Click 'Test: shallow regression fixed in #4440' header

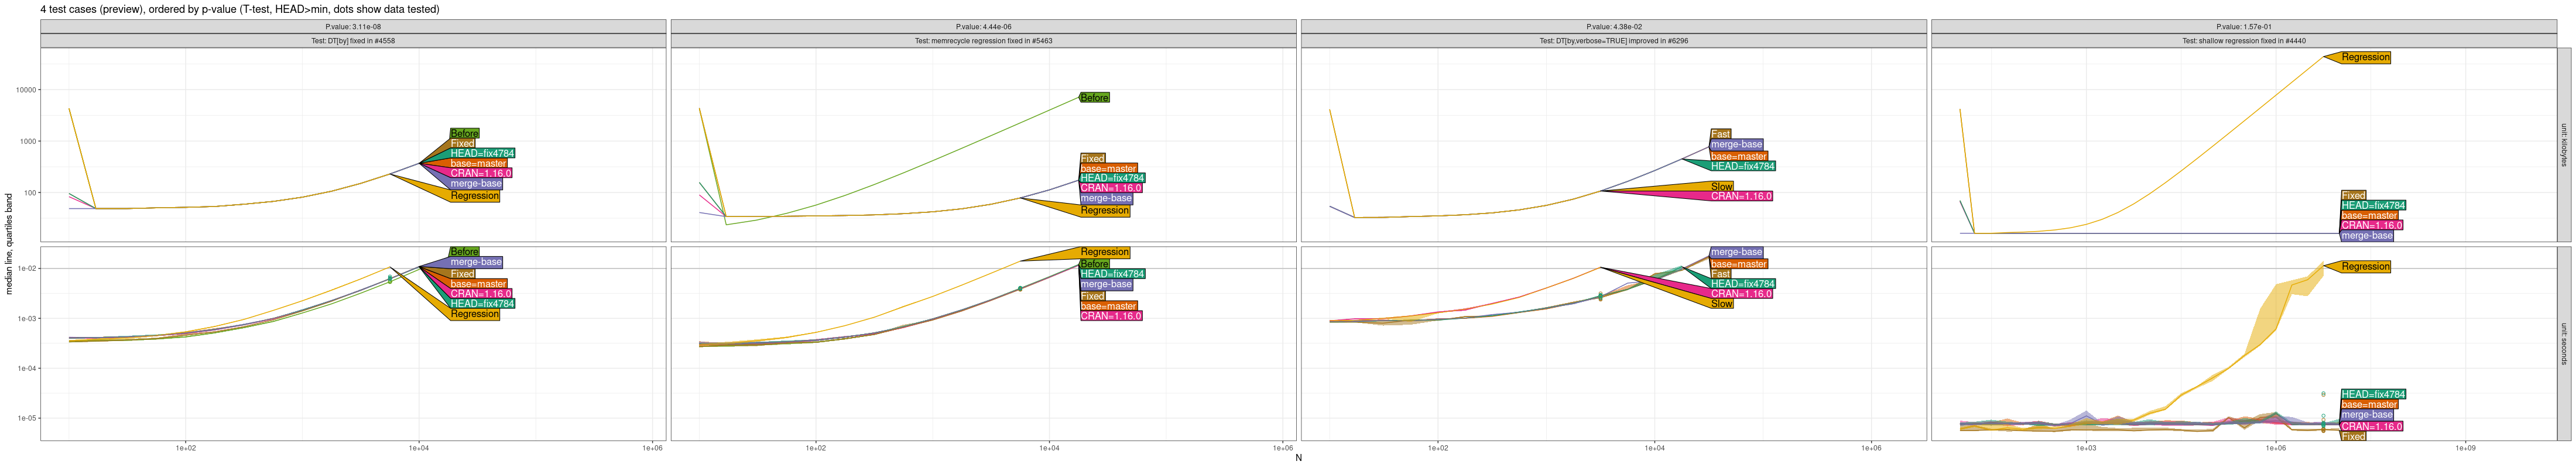(x=2244, y=41)
